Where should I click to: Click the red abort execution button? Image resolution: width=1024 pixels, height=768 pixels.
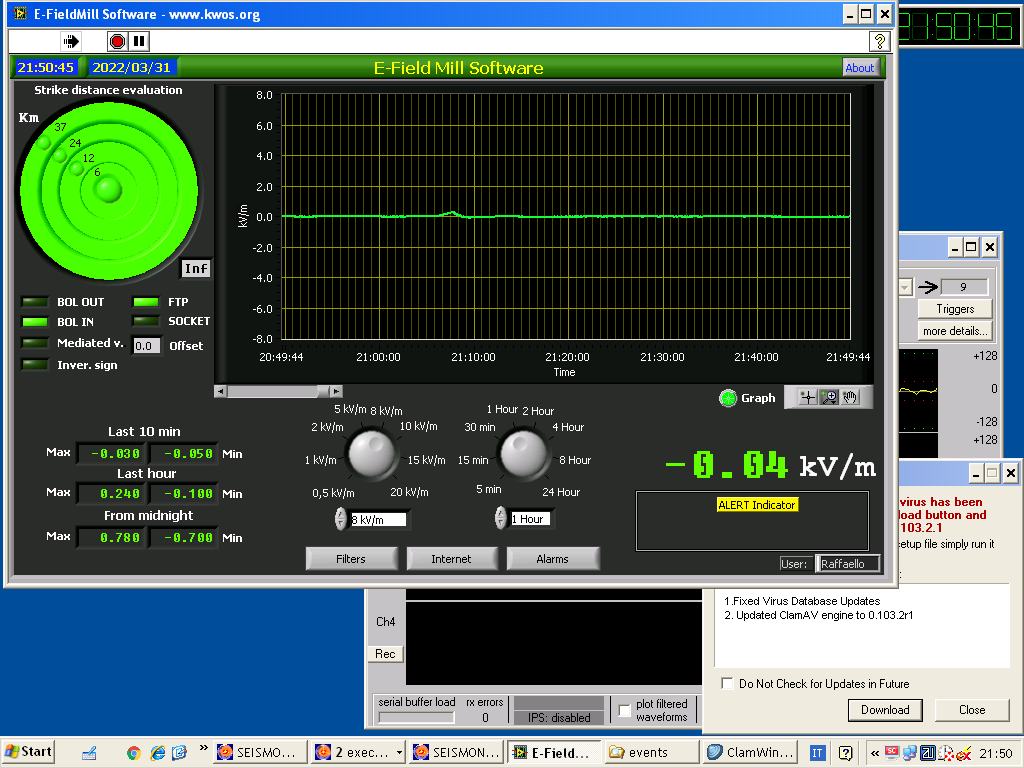pos(118,42)
